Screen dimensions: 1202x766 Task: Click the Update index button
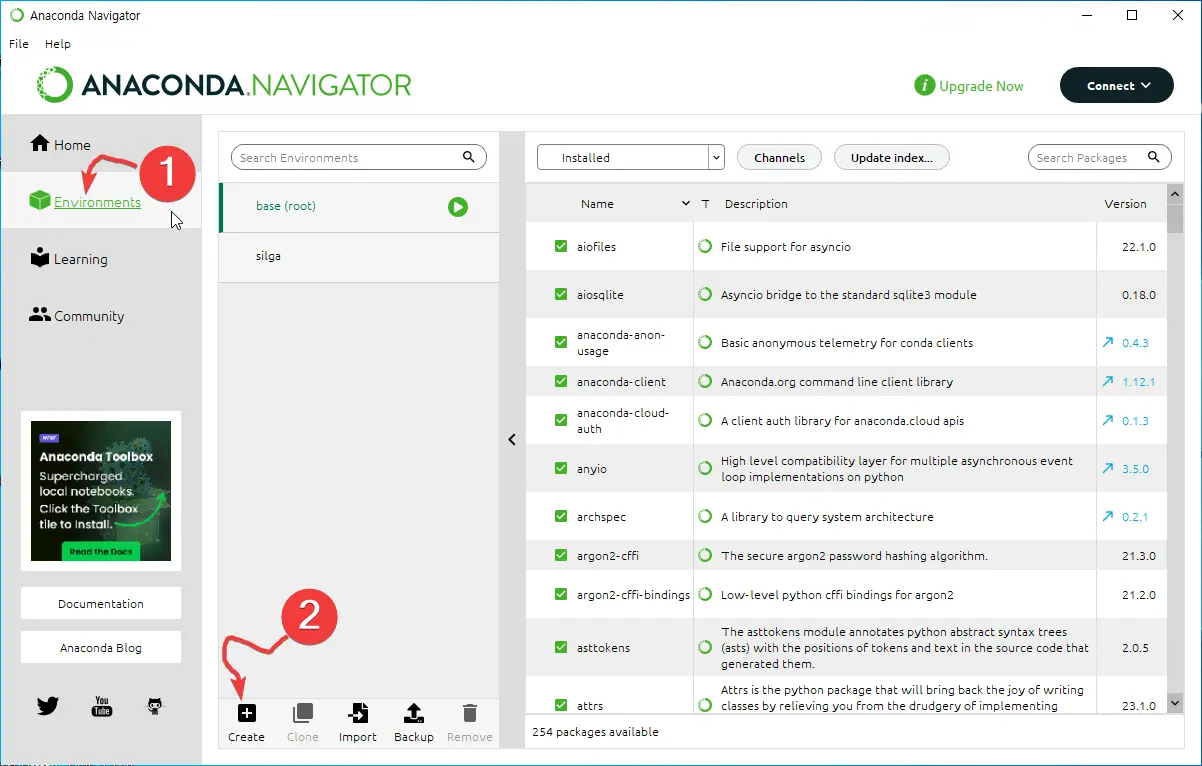pyautogui.click(x=891, y=157)
